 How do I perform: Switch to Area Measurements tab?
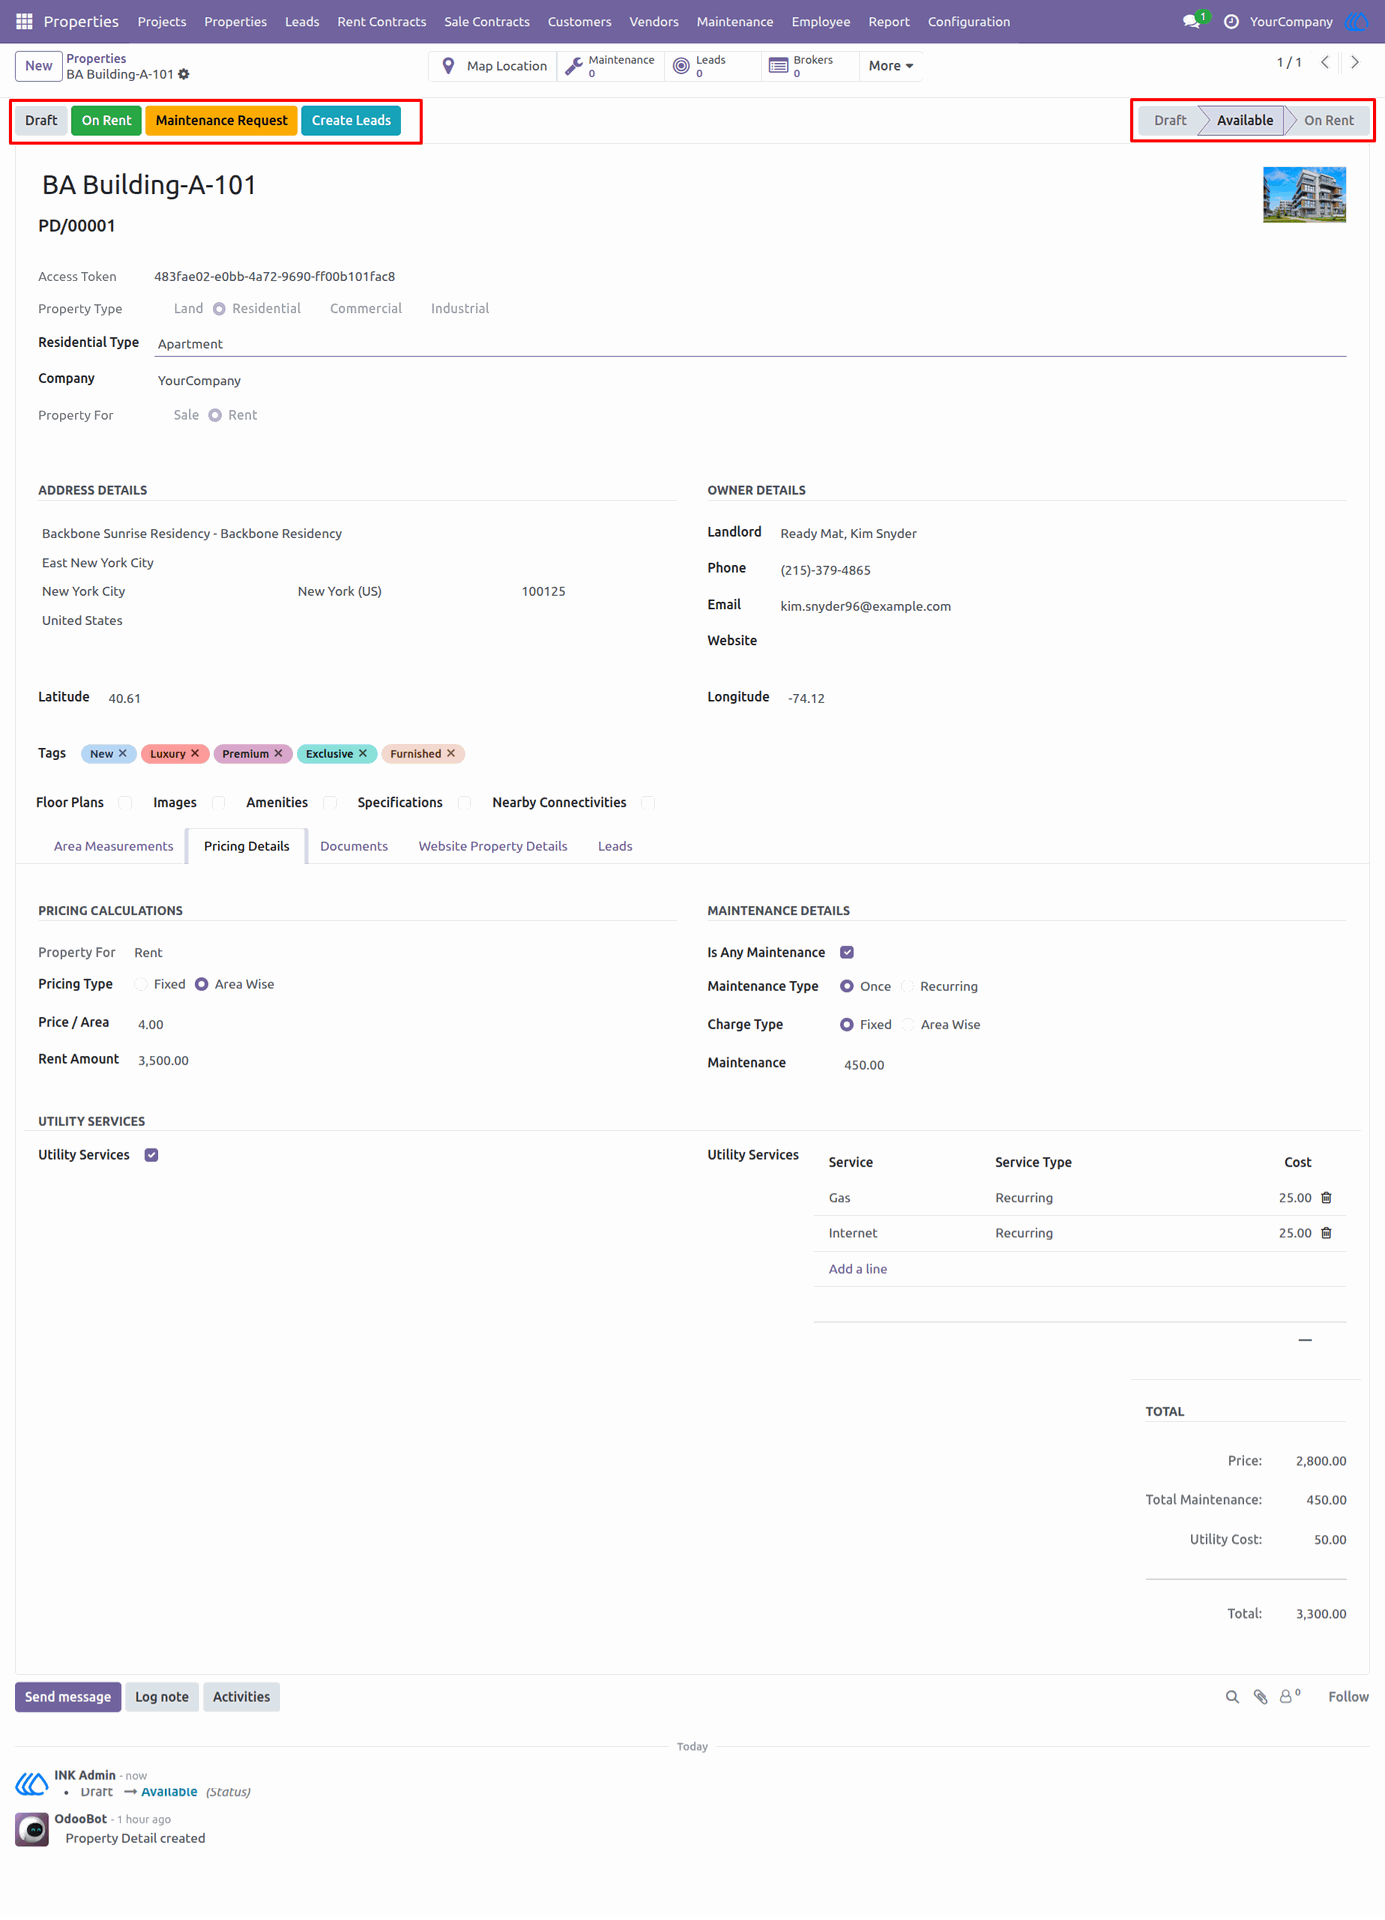coord(113,846)
